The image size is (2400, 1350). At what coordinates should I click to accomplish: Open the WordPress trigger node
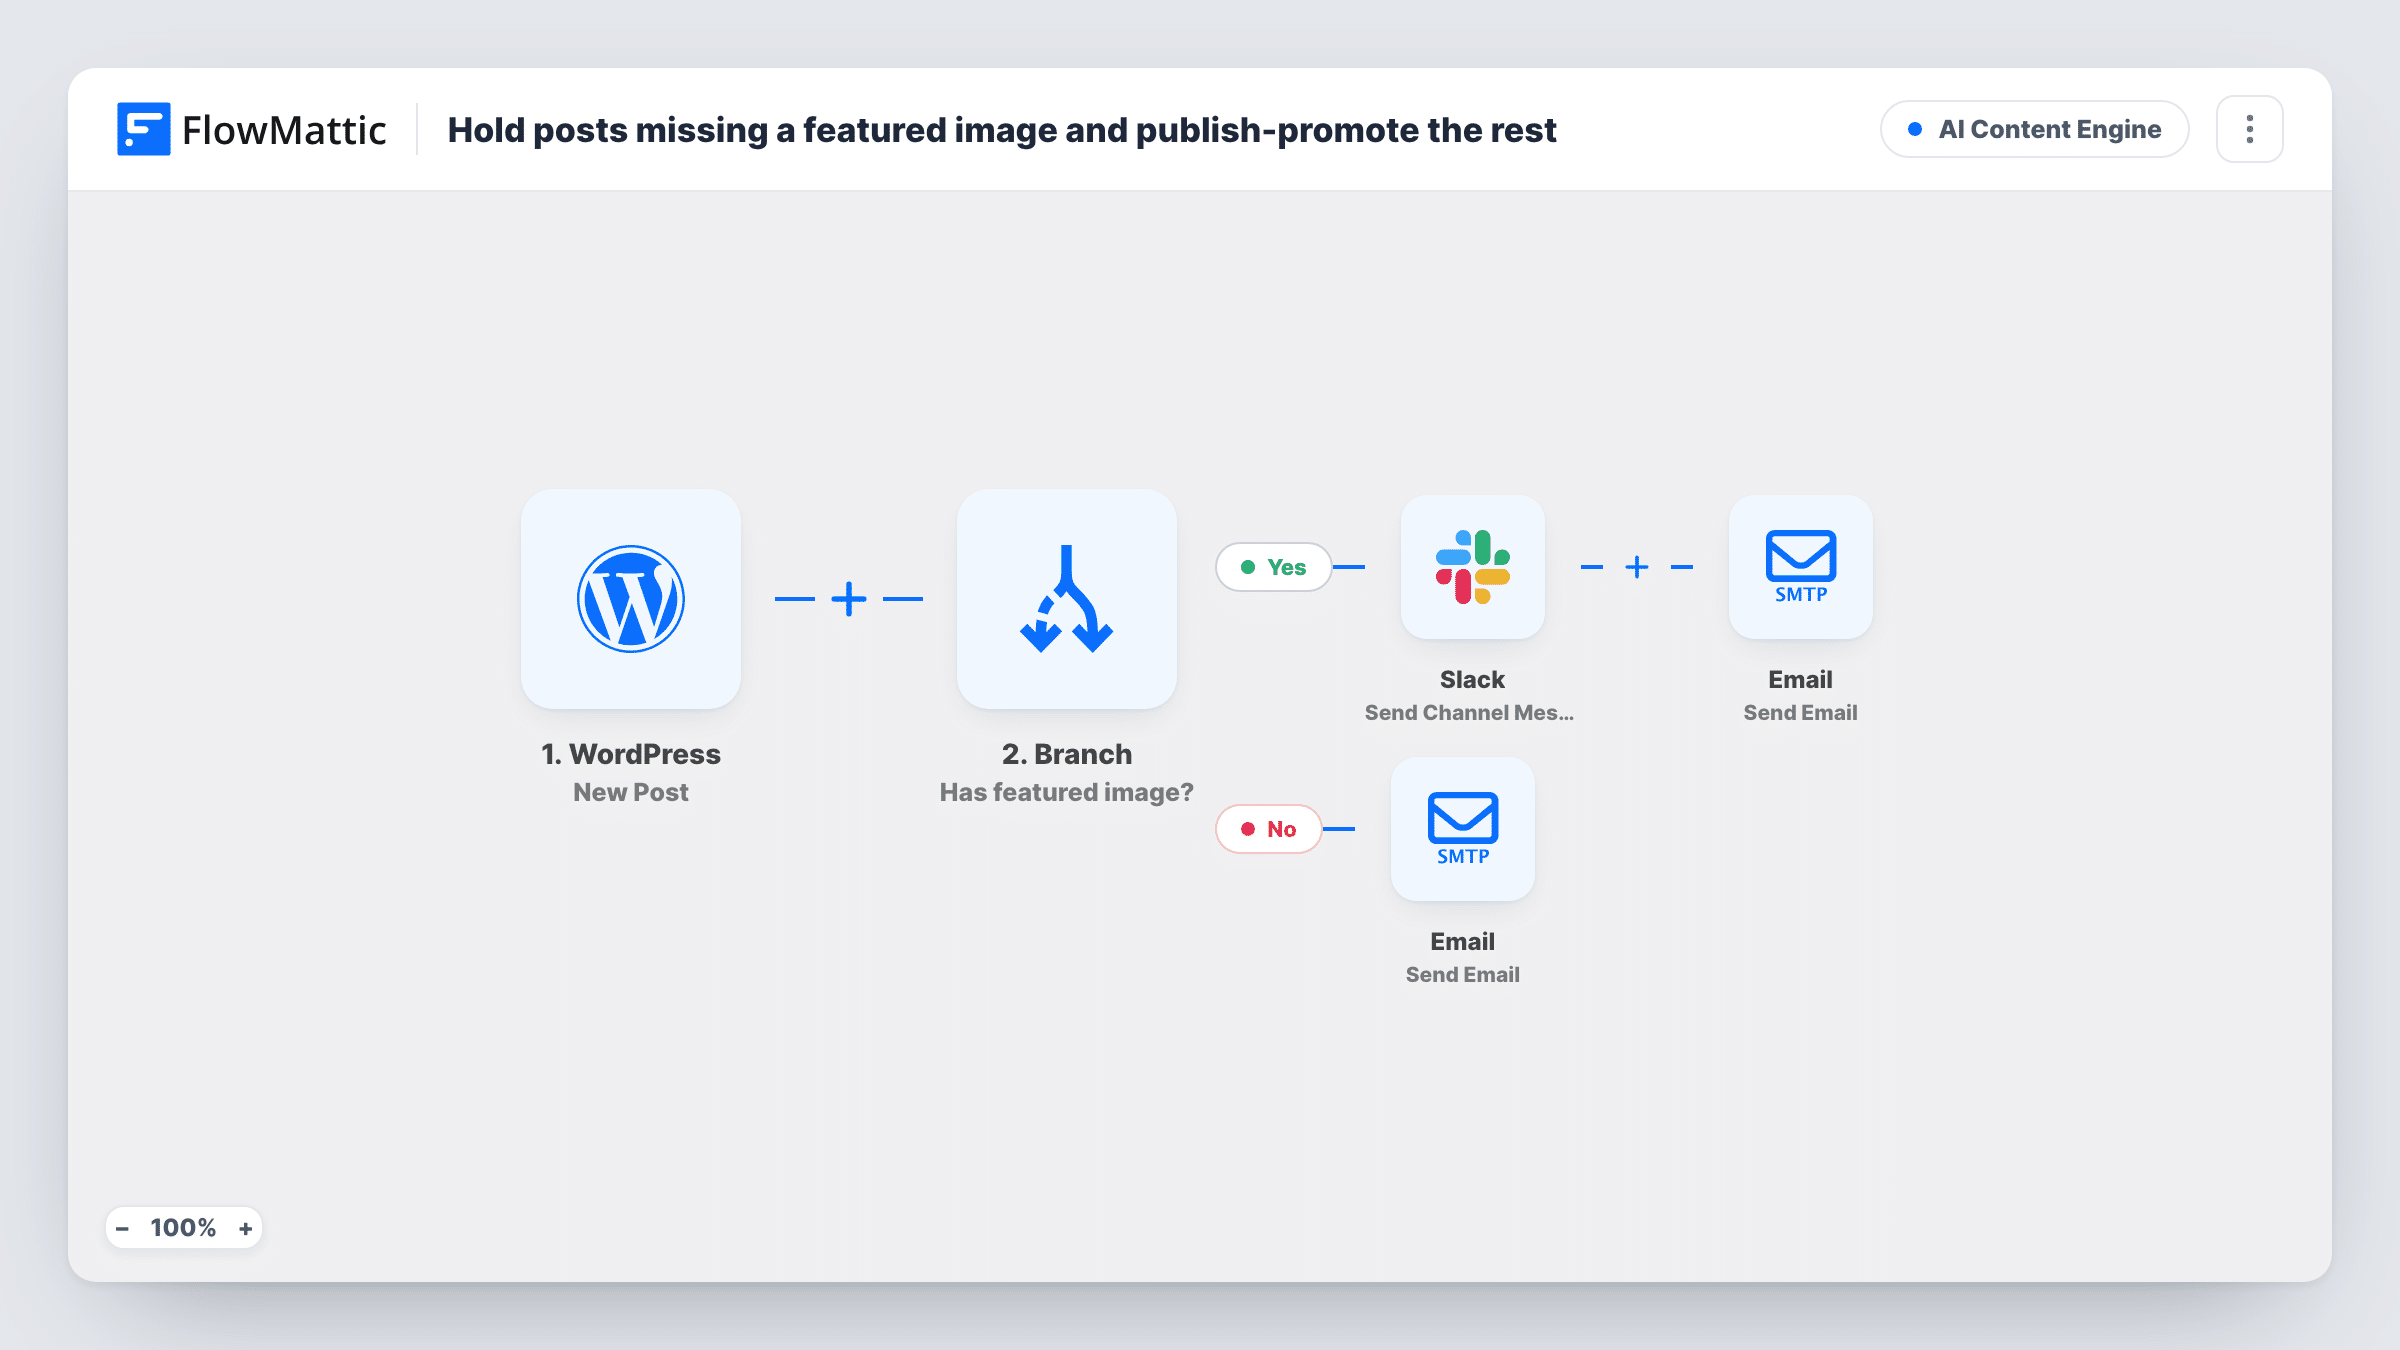pos(631,599)
